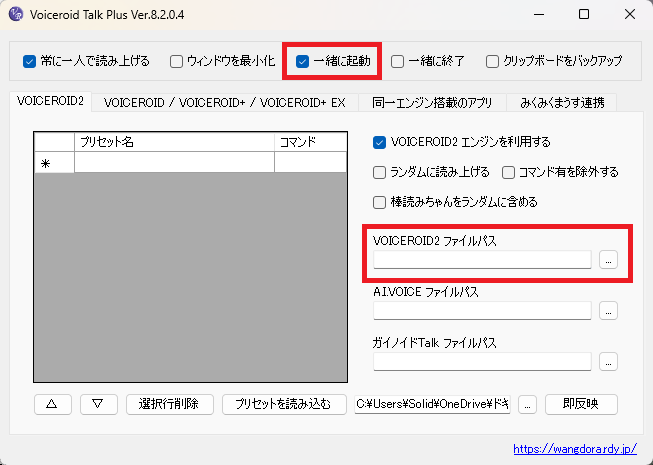Browse for preset folder next to path

point(527,404)
